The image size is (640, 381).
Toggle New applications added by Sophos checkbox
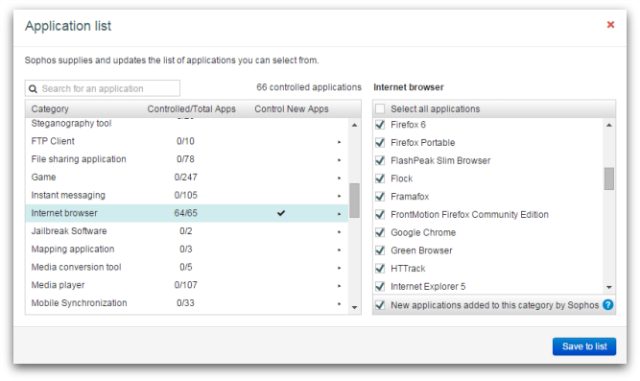point(380,305)
